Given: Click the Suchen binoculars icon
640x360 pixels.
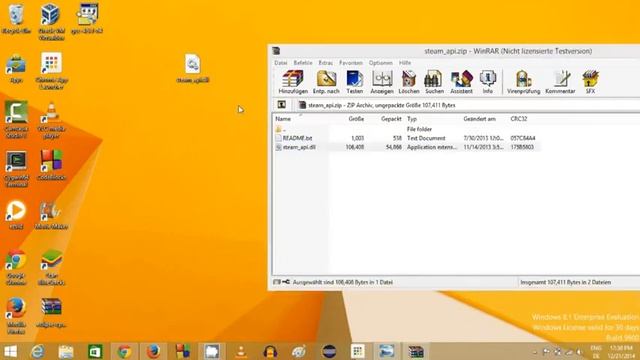Looking at the screenshot, I should (434, 82).
